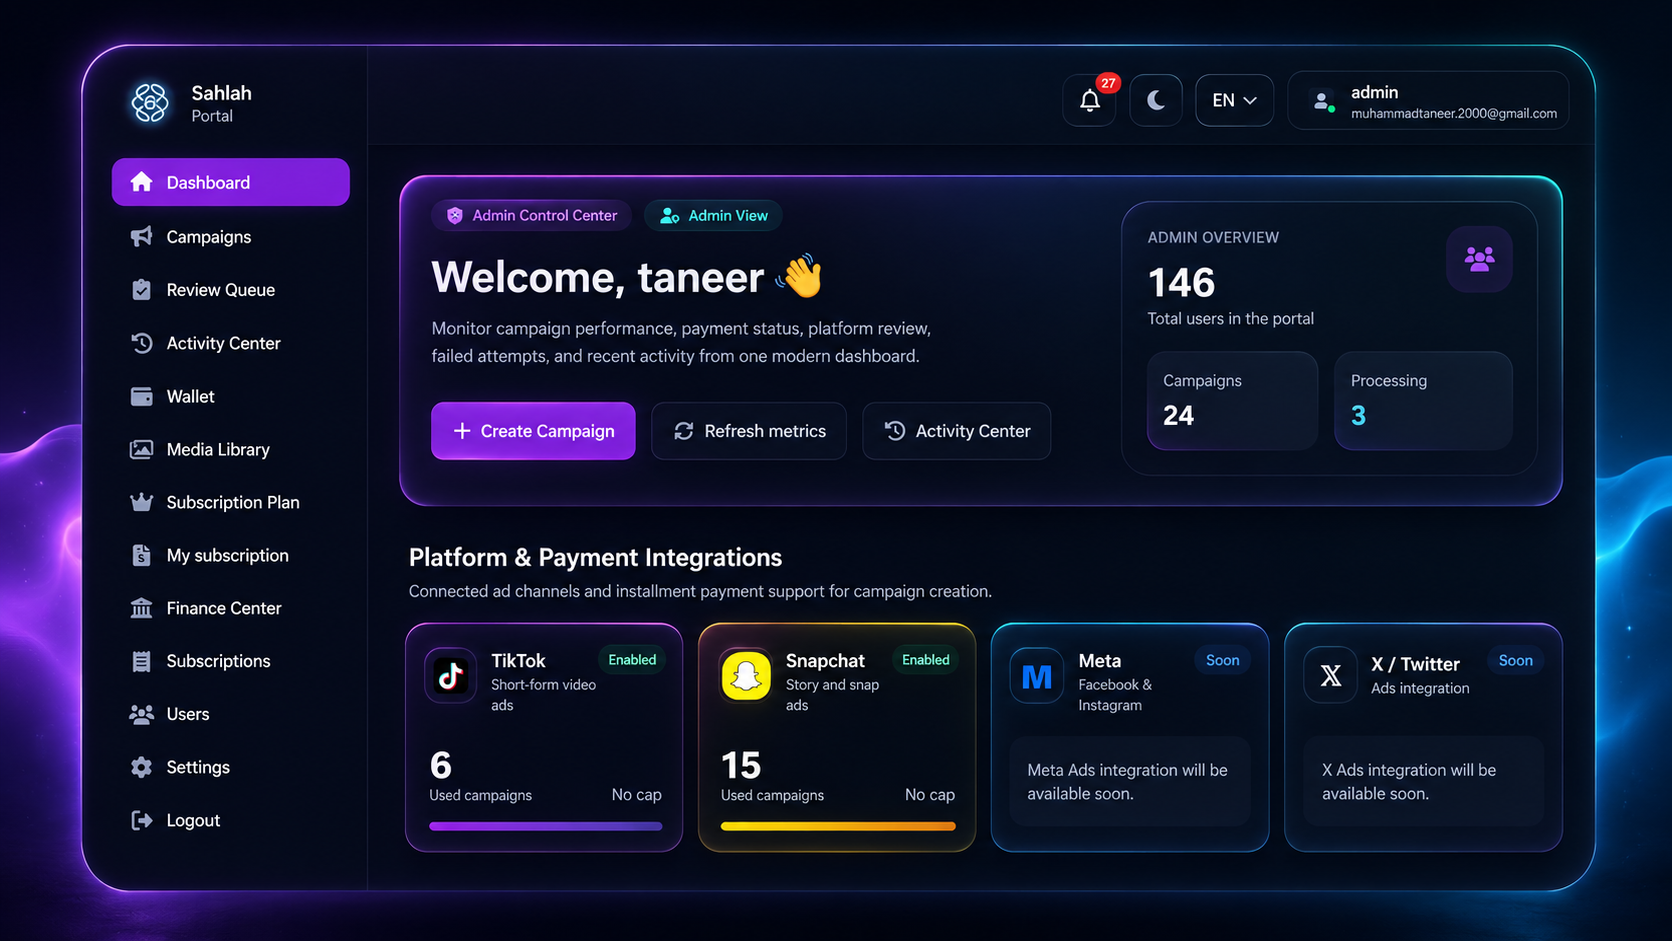
Task: Click the Users group icon in sidebar
Action: tap(141, 714)
